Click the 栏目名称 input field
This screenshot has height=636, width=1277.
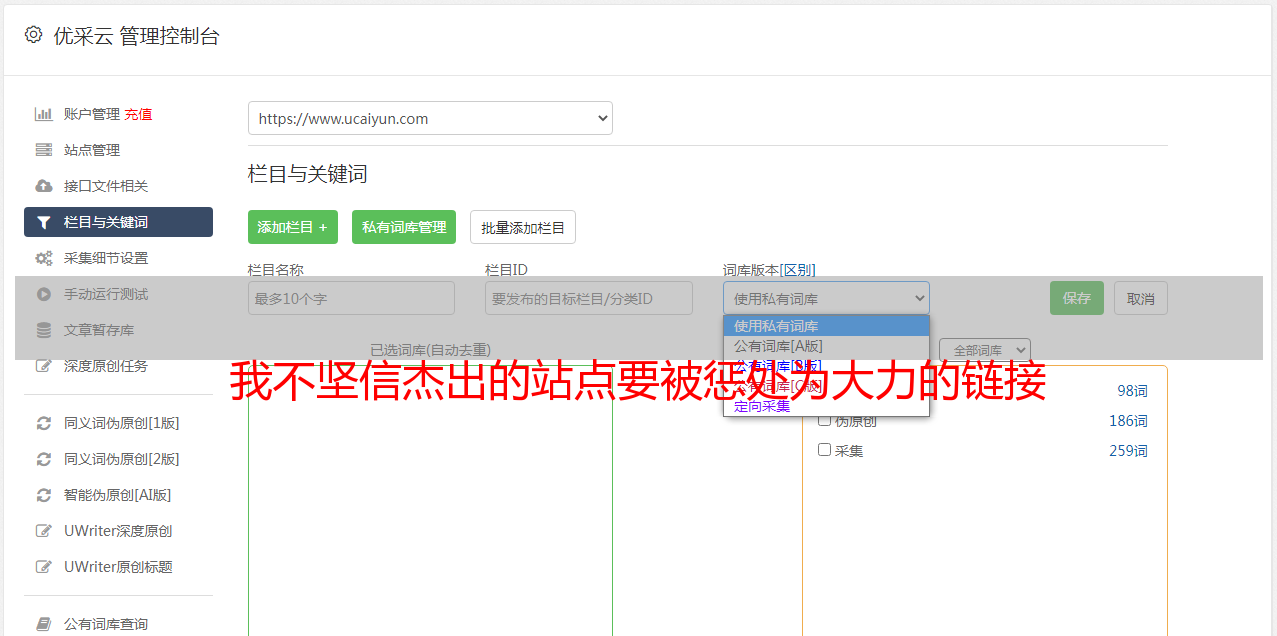click(351, 298)
